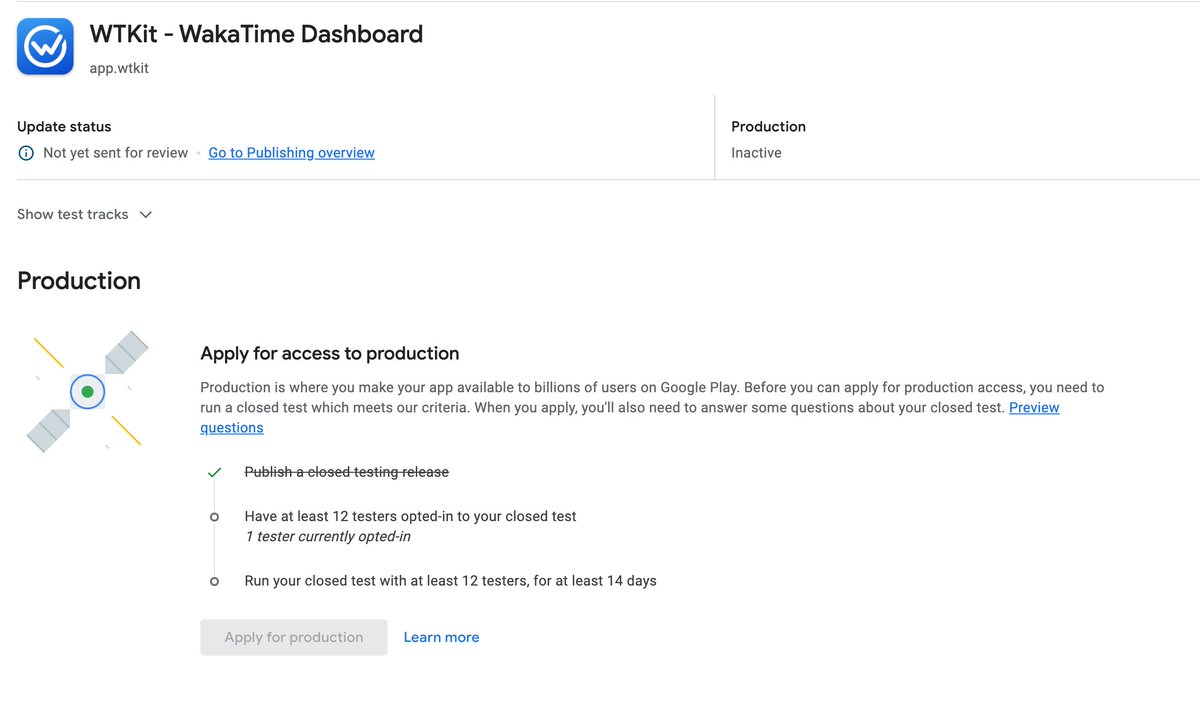The width and height of the screenshot is (1200, 721).
Task: Click the large Production section heading
Action: [x=79, y=281]
